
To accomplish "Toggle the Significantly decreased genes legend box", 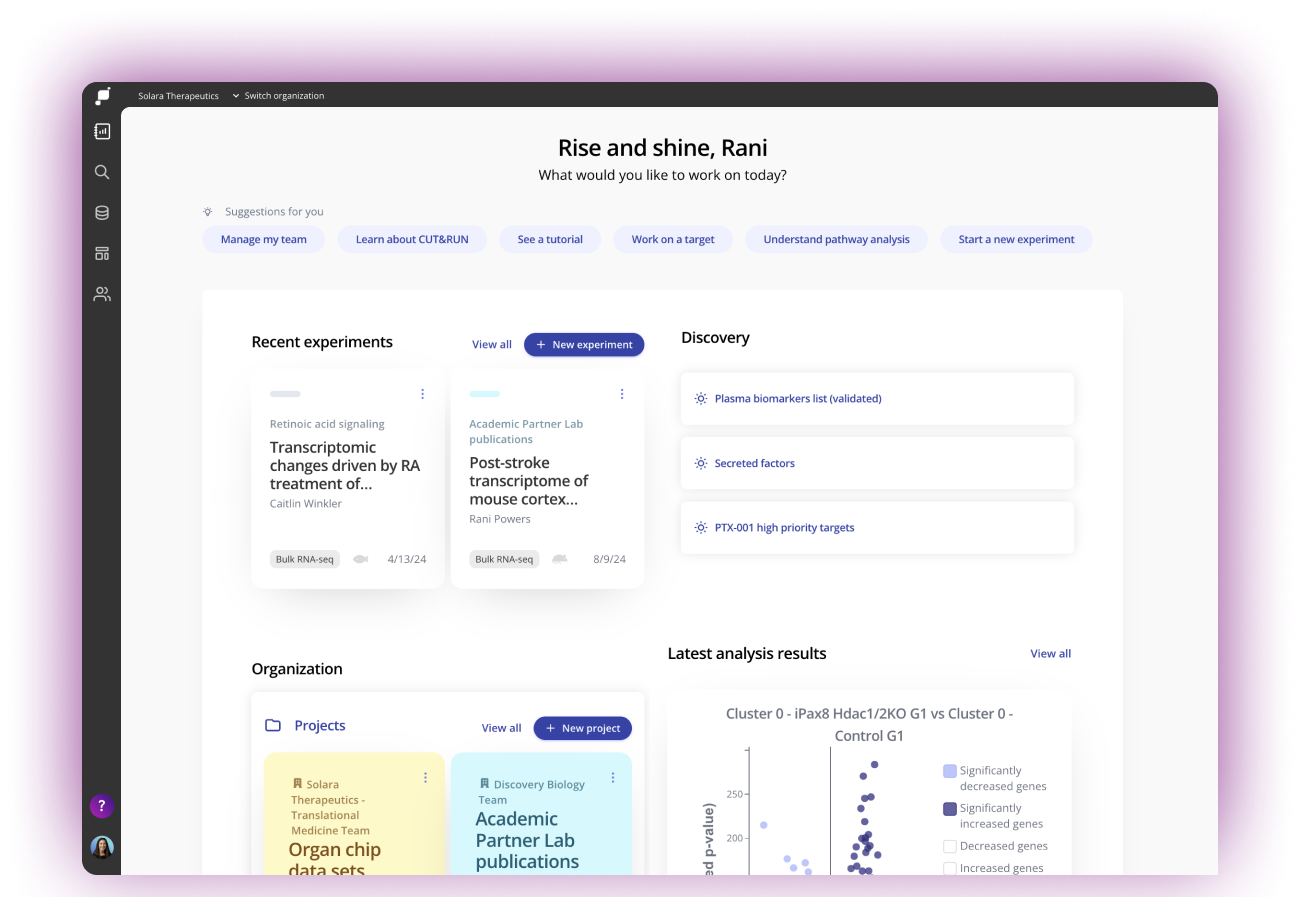I will (950, 771).
